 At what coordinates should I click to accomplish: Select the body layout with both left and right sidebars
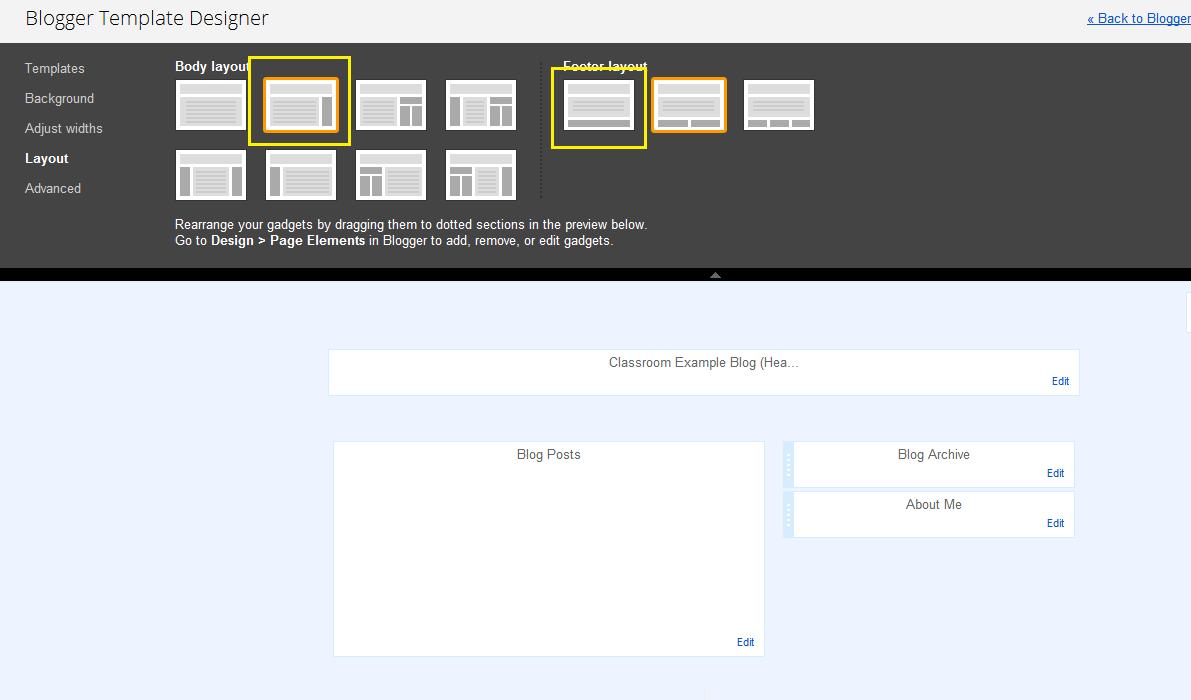pyautogui.click(x=211, y=174)
